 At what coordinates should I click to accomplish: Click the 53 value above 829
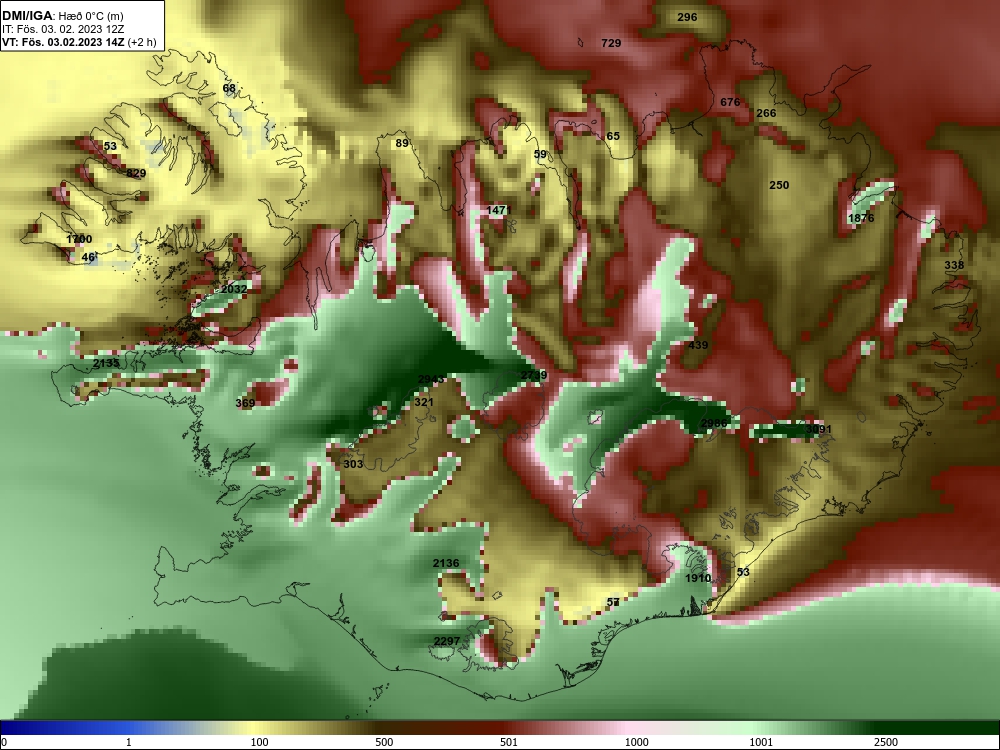point(110,146)
